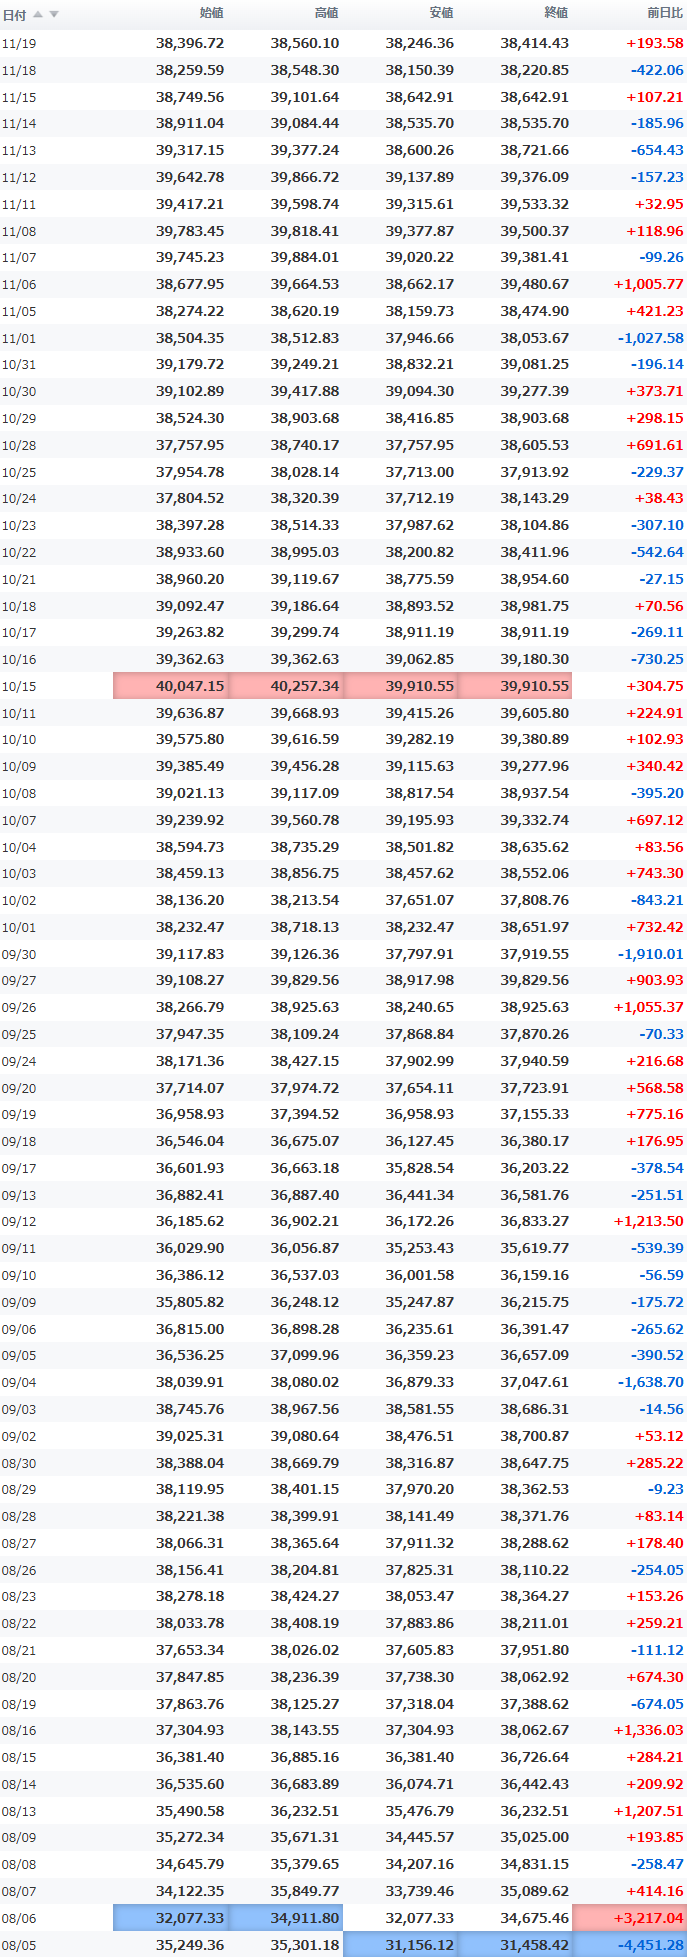The width and height of the screenshot is (687, 1957).
Task: Select the 10/23 closing value 38,104.86
Action: coord(535,525)
